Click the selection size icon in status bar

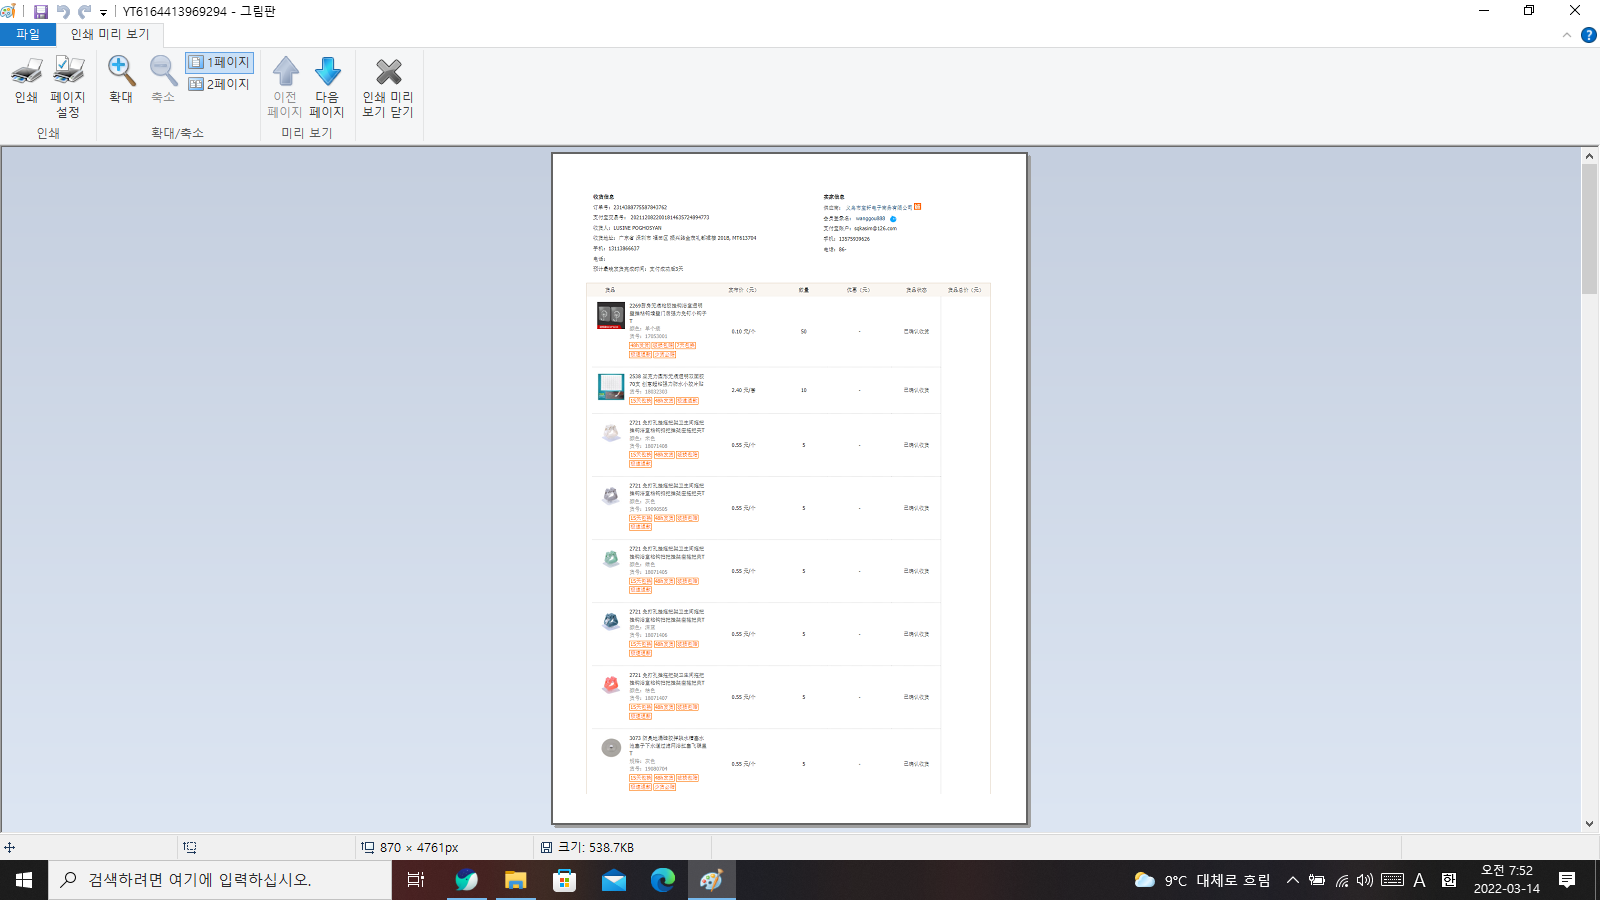[189, 847]
